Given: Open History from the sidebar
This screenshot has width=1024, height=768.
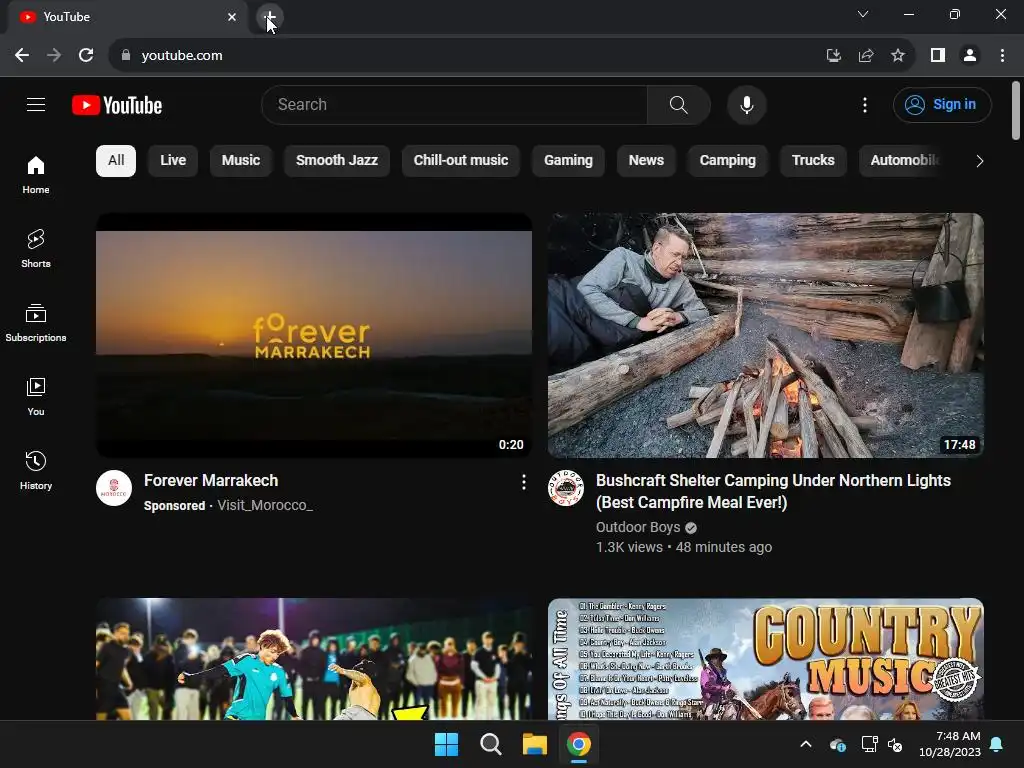Looking at the screenshot, I should pyautogui.click(x=36, y=470).
